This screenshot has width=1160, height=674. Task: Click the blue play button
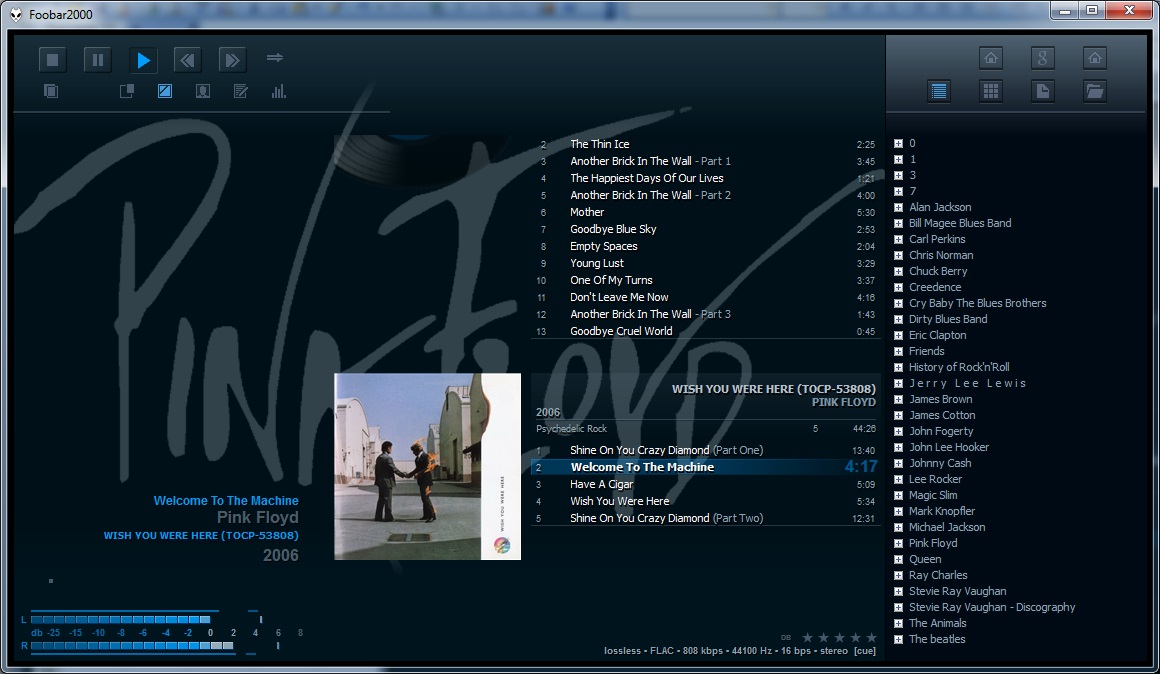pyautogui.click(x=143, y=60)
